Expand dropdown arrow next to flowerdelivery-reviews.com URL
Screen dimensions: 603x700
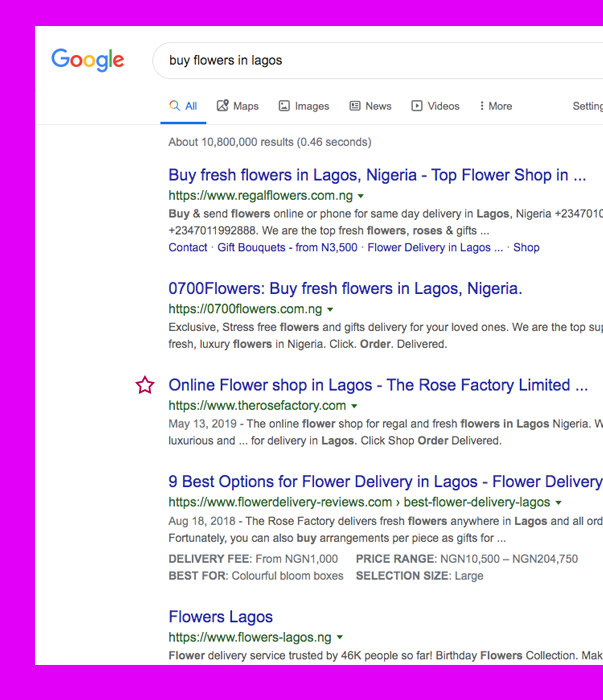[558, 503]
